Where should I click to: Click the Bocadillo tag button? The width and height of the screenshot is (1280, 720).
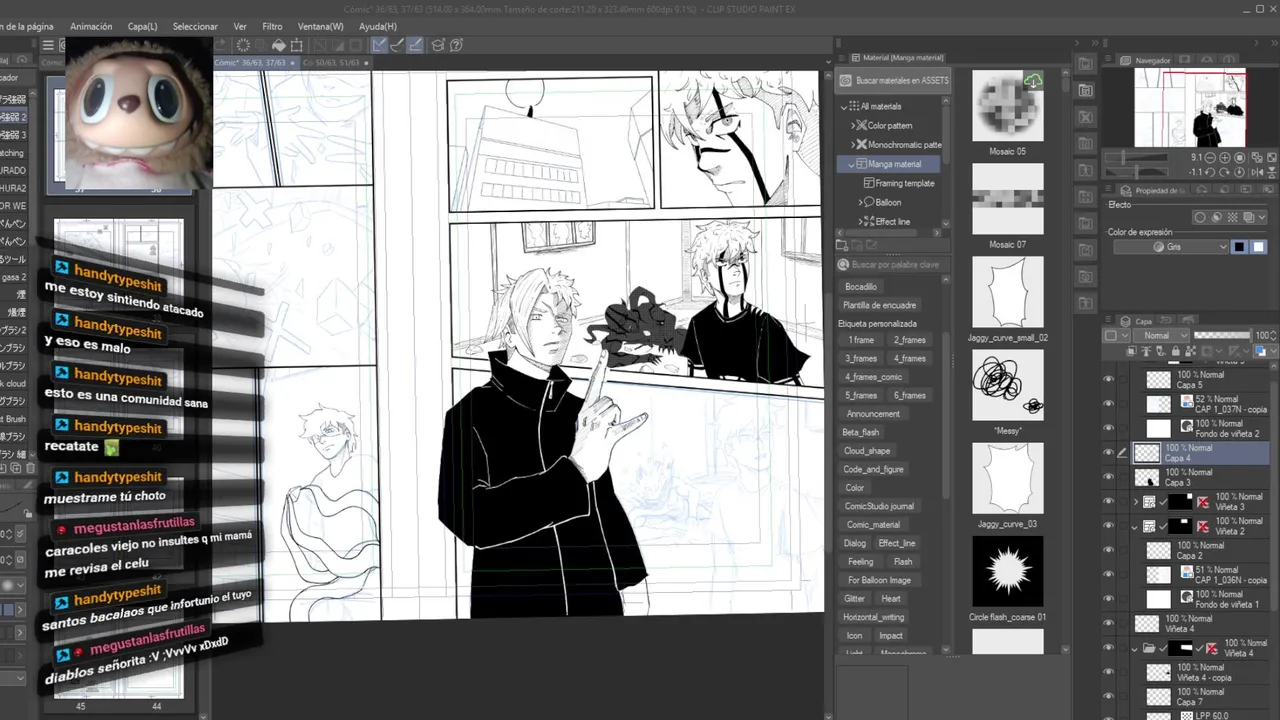860,287
